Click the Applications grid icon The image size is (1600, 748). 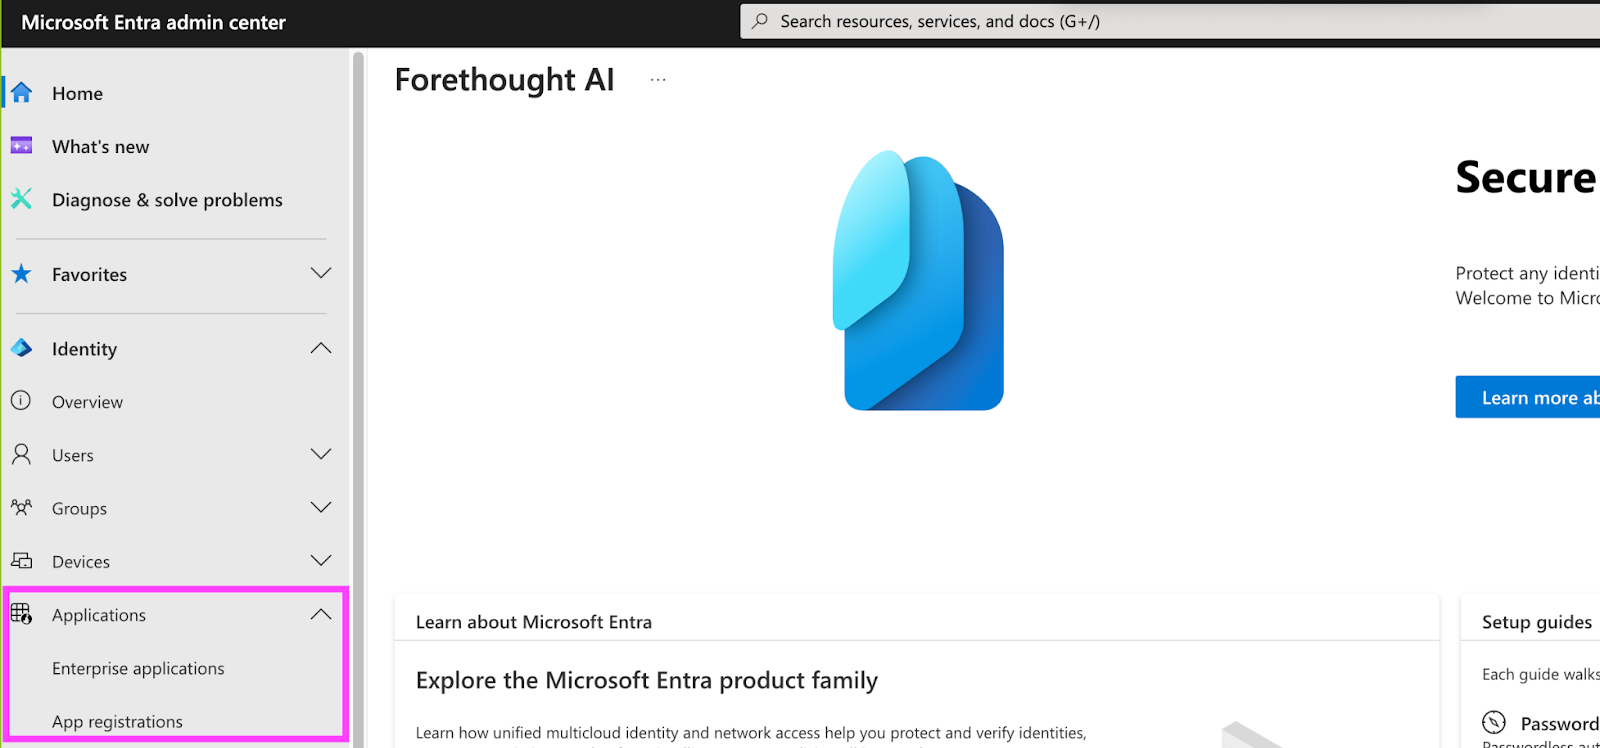coord(21,614)
